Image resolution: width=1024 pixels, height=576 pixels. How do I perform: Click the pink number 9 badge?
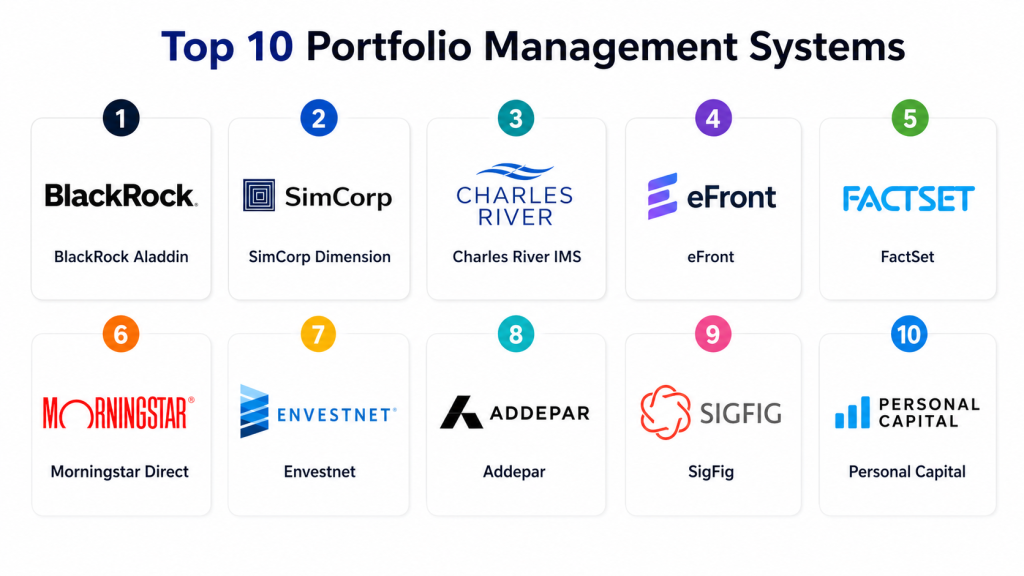tap(713, 334)
